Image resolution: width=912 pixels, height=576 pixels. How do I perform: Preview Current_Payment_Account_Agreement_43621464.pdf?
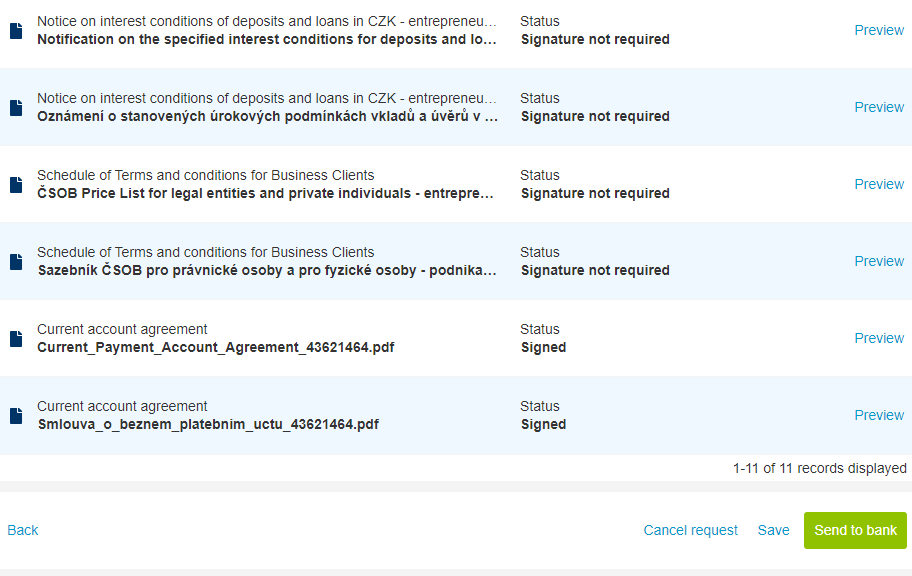click(879, 338)
